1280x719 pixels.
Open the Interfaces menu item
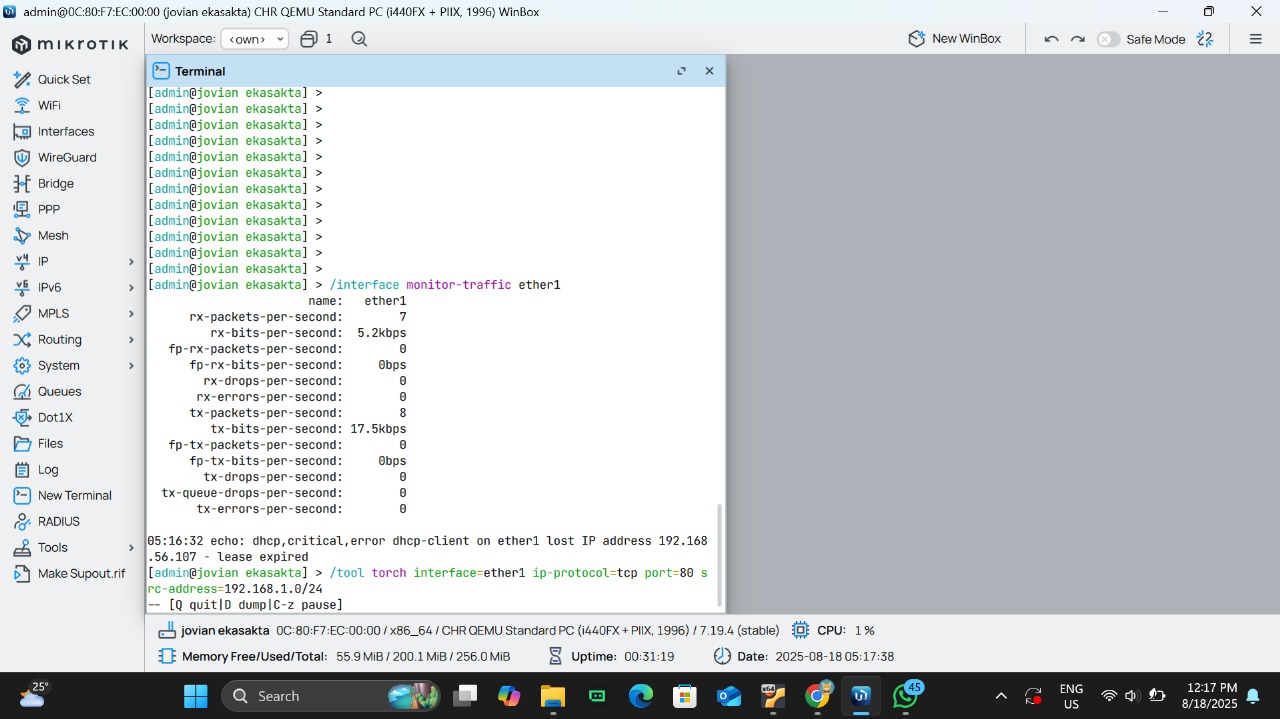(65, 131)
